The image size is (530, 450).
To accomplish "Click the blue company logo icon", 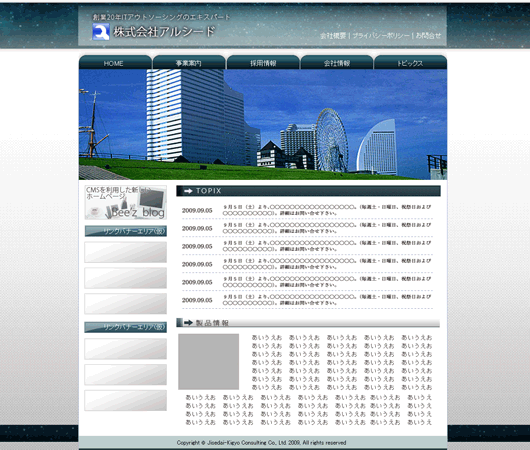I will tap(101, 32).
